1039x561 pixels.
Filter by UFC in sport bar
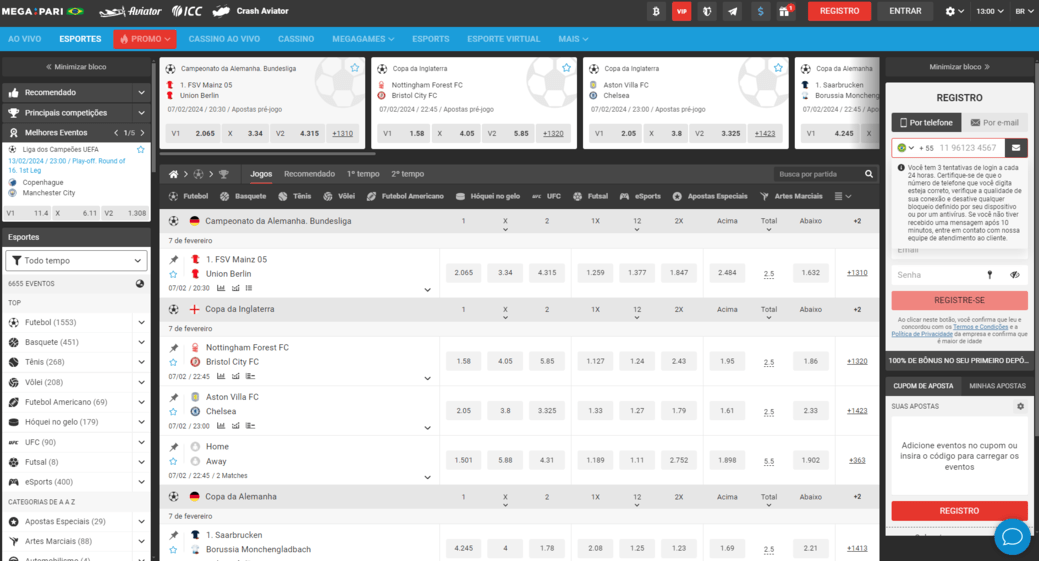(x=546, y=196)
